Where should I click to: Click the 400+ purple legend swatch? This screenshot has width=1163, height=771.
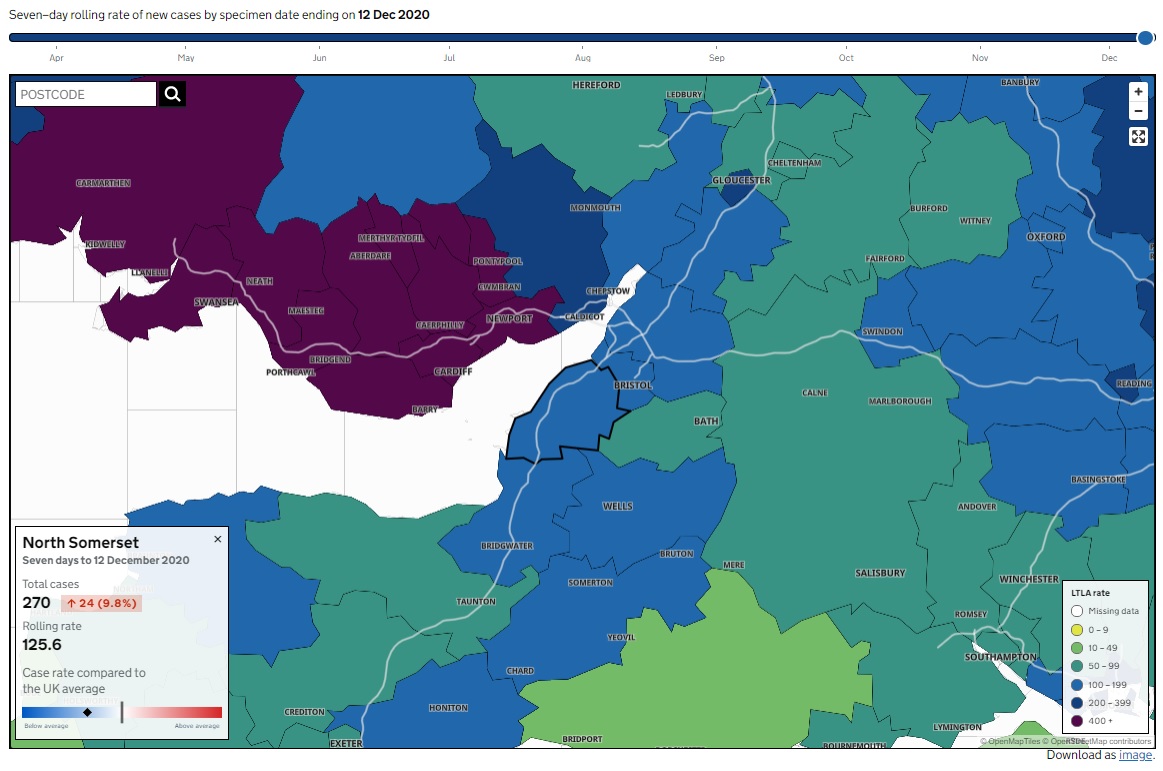1077,720
